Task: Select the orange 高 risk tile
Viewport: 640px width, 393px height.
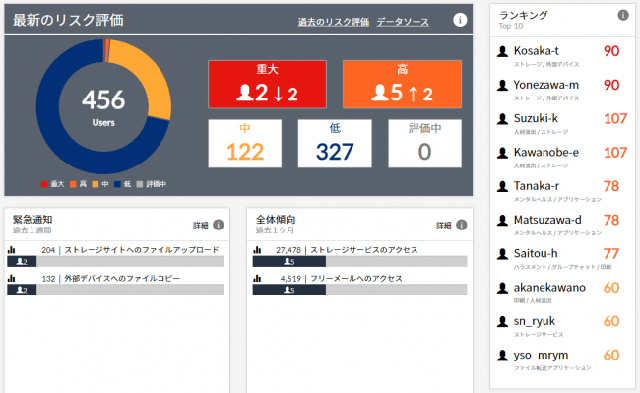Action: tap(402, 84)
